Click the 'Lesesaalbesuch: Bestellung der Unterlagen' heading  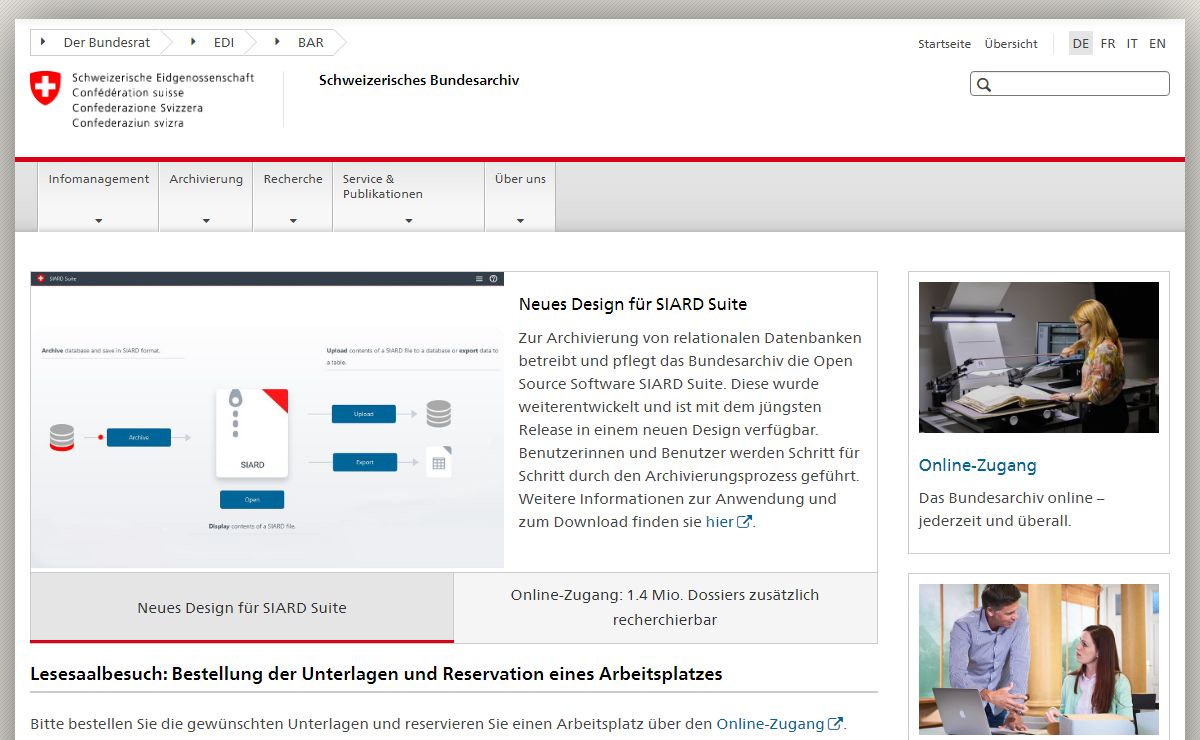tap(376, 674)
